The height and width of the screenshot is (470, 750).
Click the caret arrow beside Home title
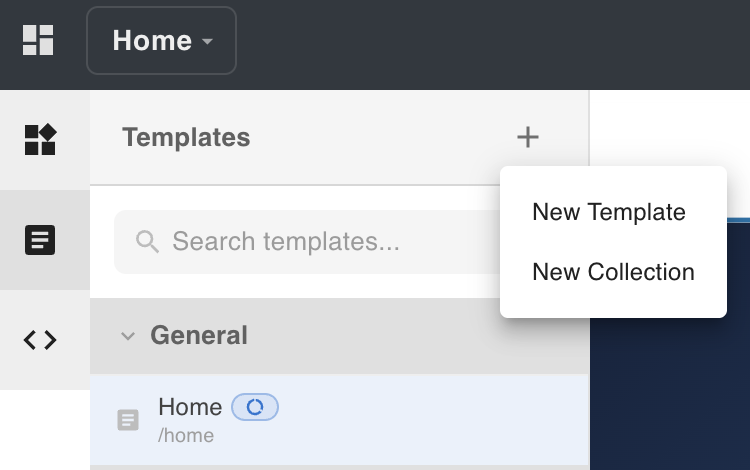pos(208,42)
